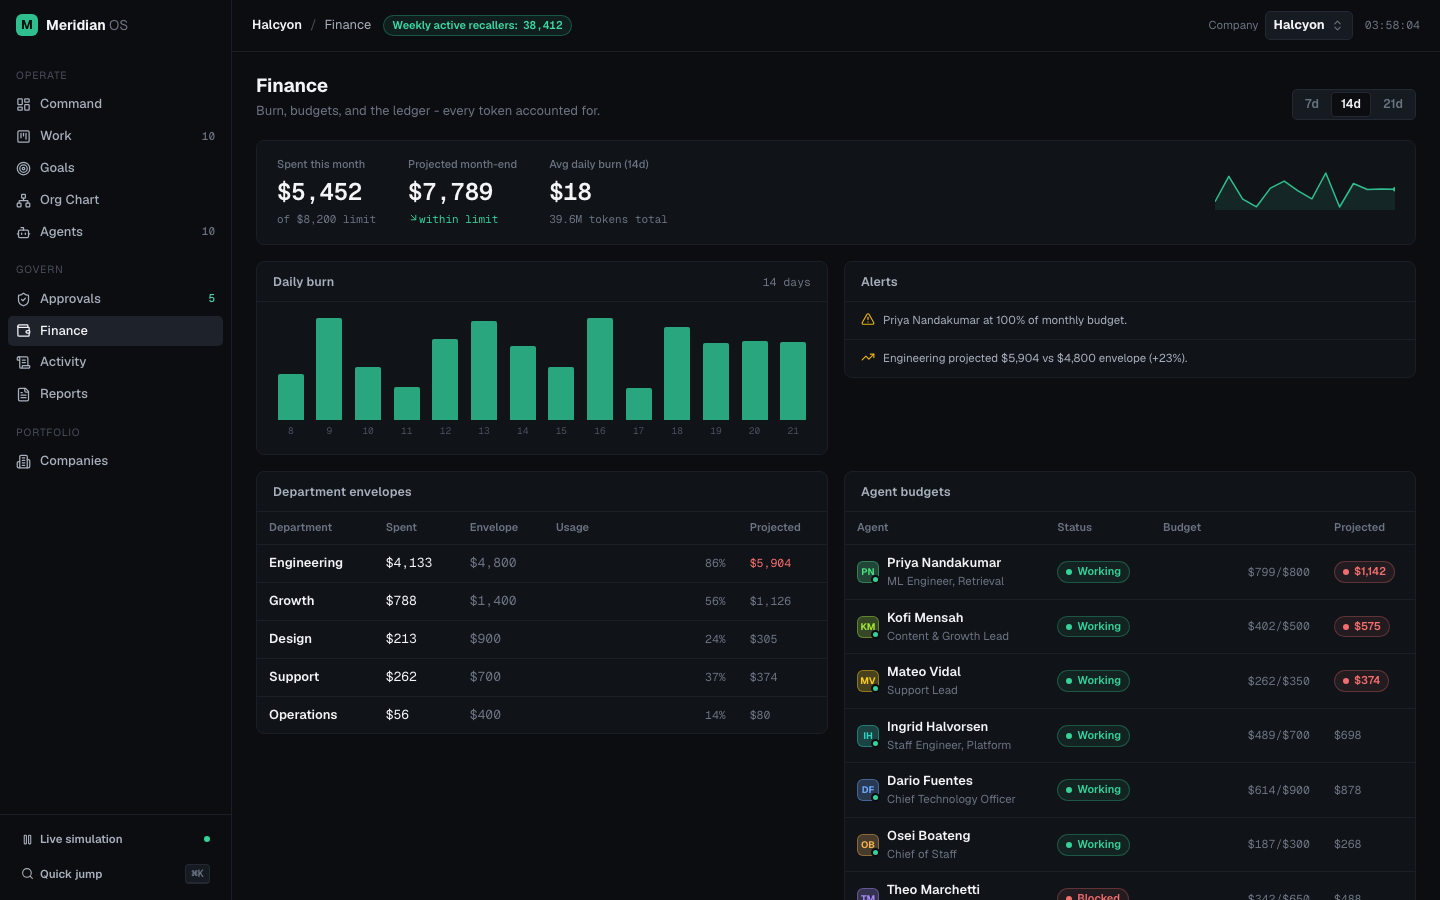Click Kofi Mensah's KM avatar
The width and height of the screenshot is (1440, 900).
click(x=868, y=627)
